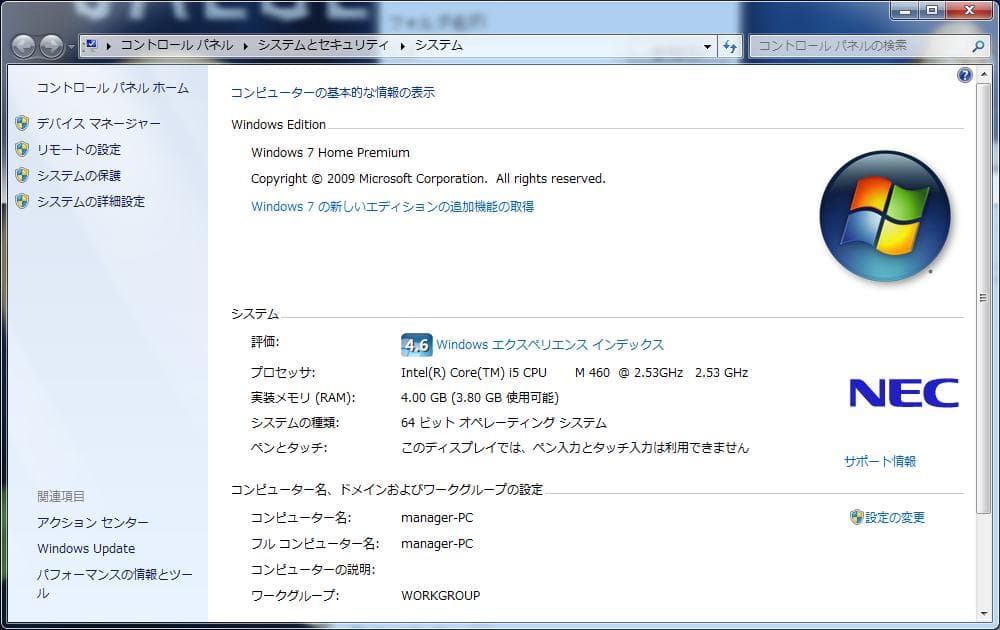
Task: Minimize the System window
Action: [904, 10]
